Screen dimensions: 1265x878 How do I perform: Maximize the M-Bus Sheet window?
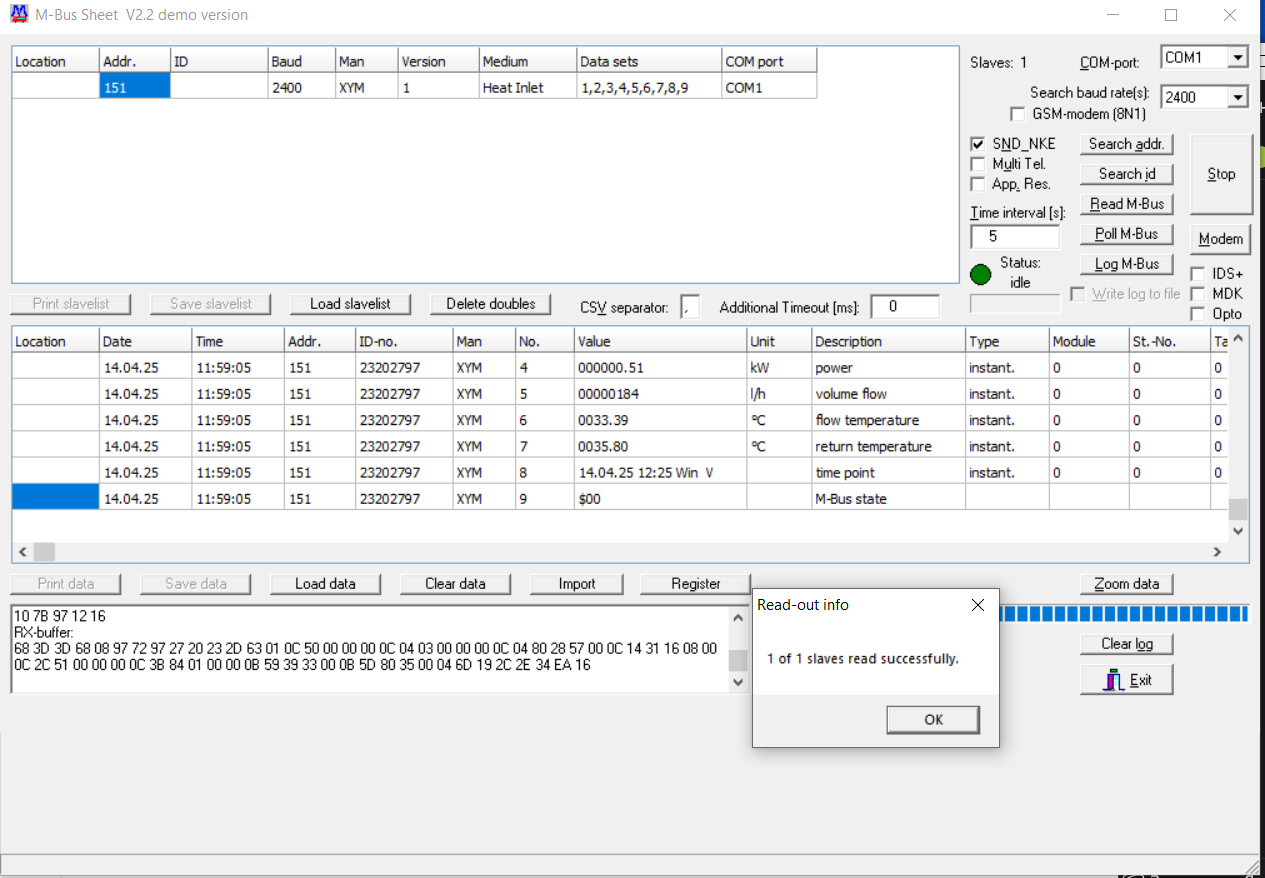coord(1171,15)
